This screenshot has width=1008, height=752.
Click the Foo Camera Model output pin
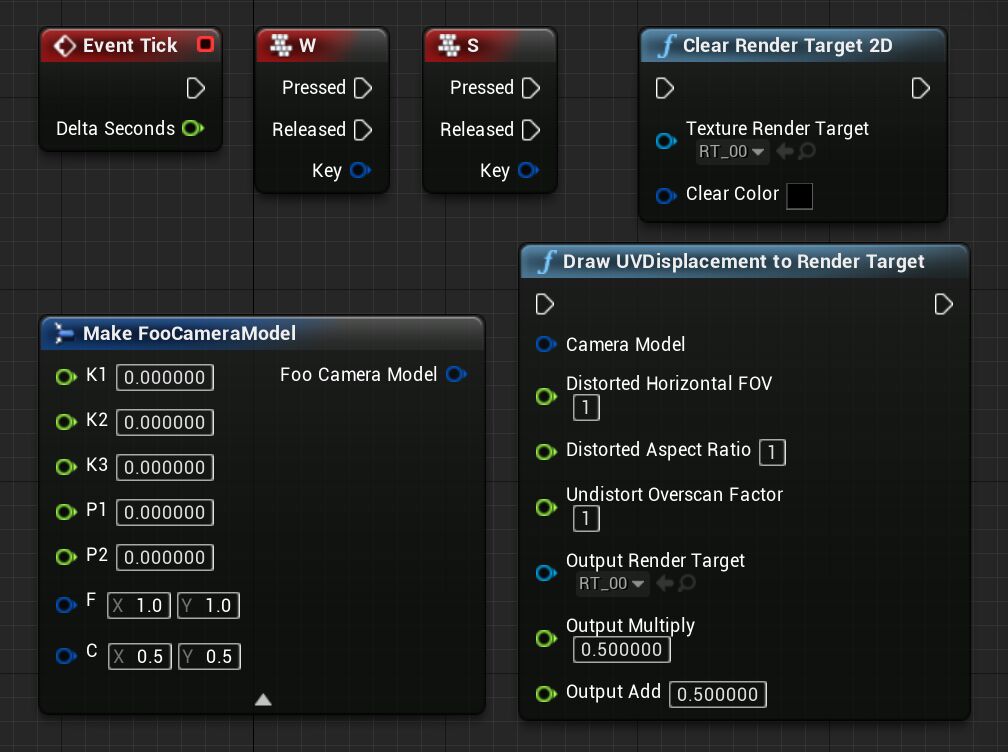tap(456, 374)
